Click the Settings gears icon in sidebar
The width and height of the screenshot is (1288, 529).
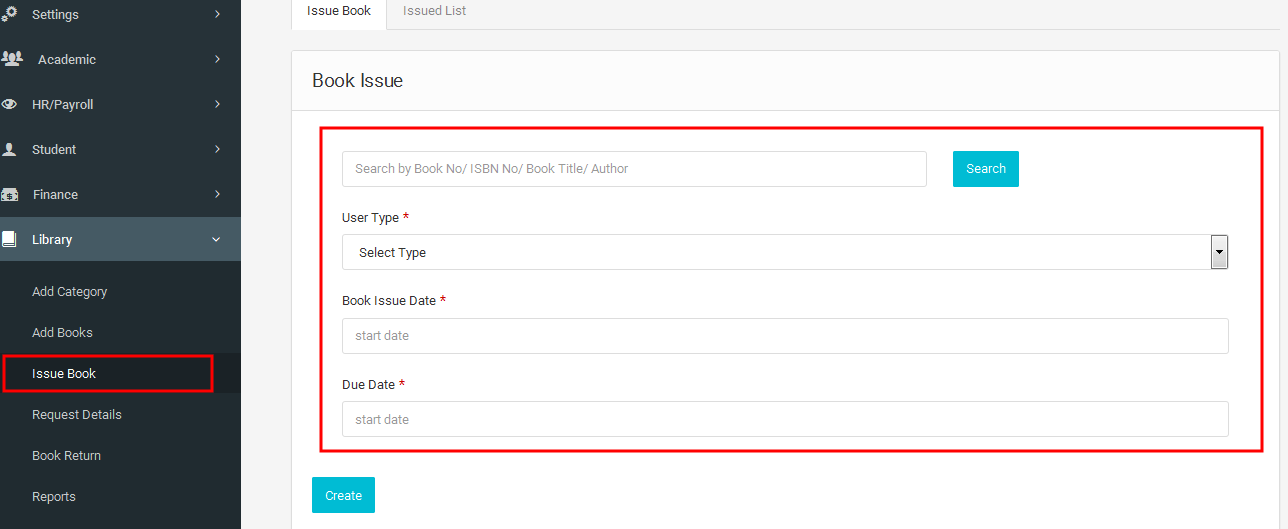[10, 14]
